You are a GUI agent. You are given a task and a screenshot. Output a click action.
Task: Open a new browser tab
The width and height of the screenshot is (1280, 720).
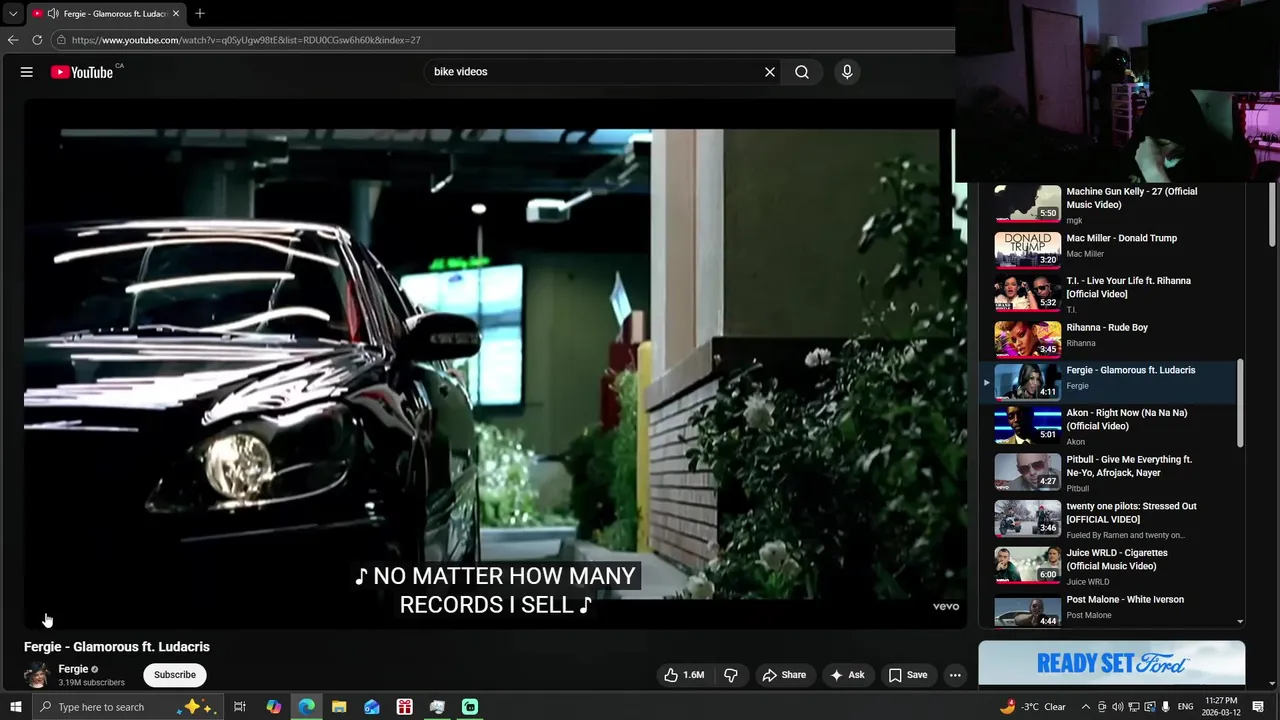click(200, 13)
